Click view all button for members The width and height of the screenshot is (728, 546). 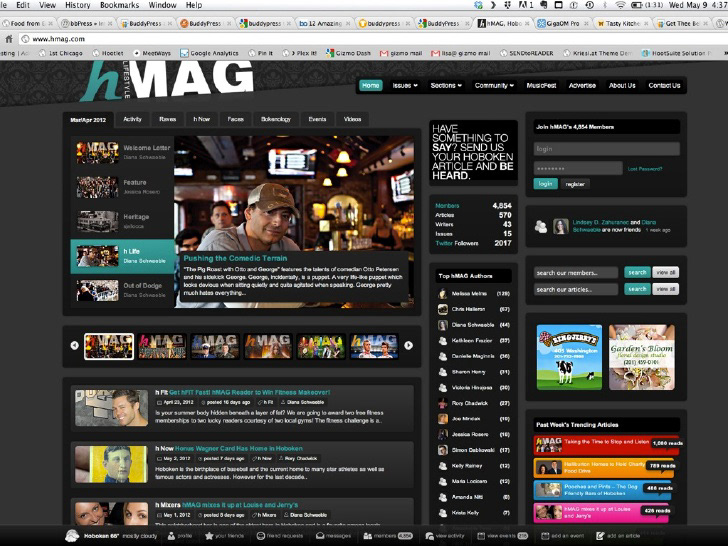pyautogui.click(x=665, y=273)
